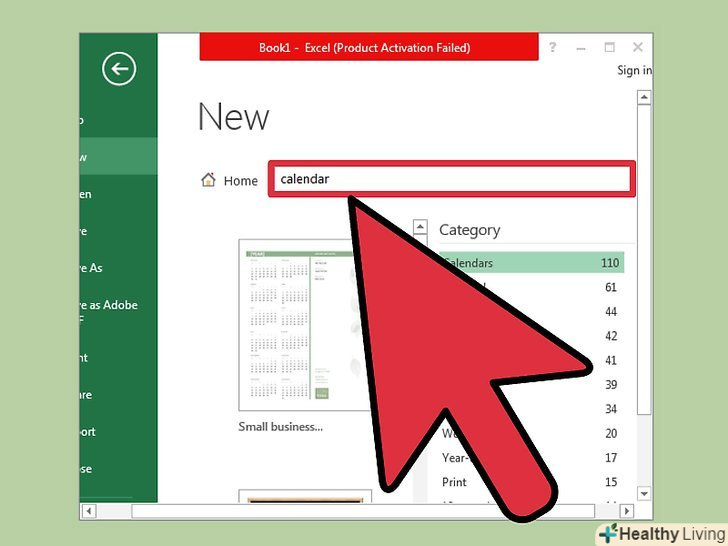
Task: Click the calendar search input field
Action: coord(452,179)
